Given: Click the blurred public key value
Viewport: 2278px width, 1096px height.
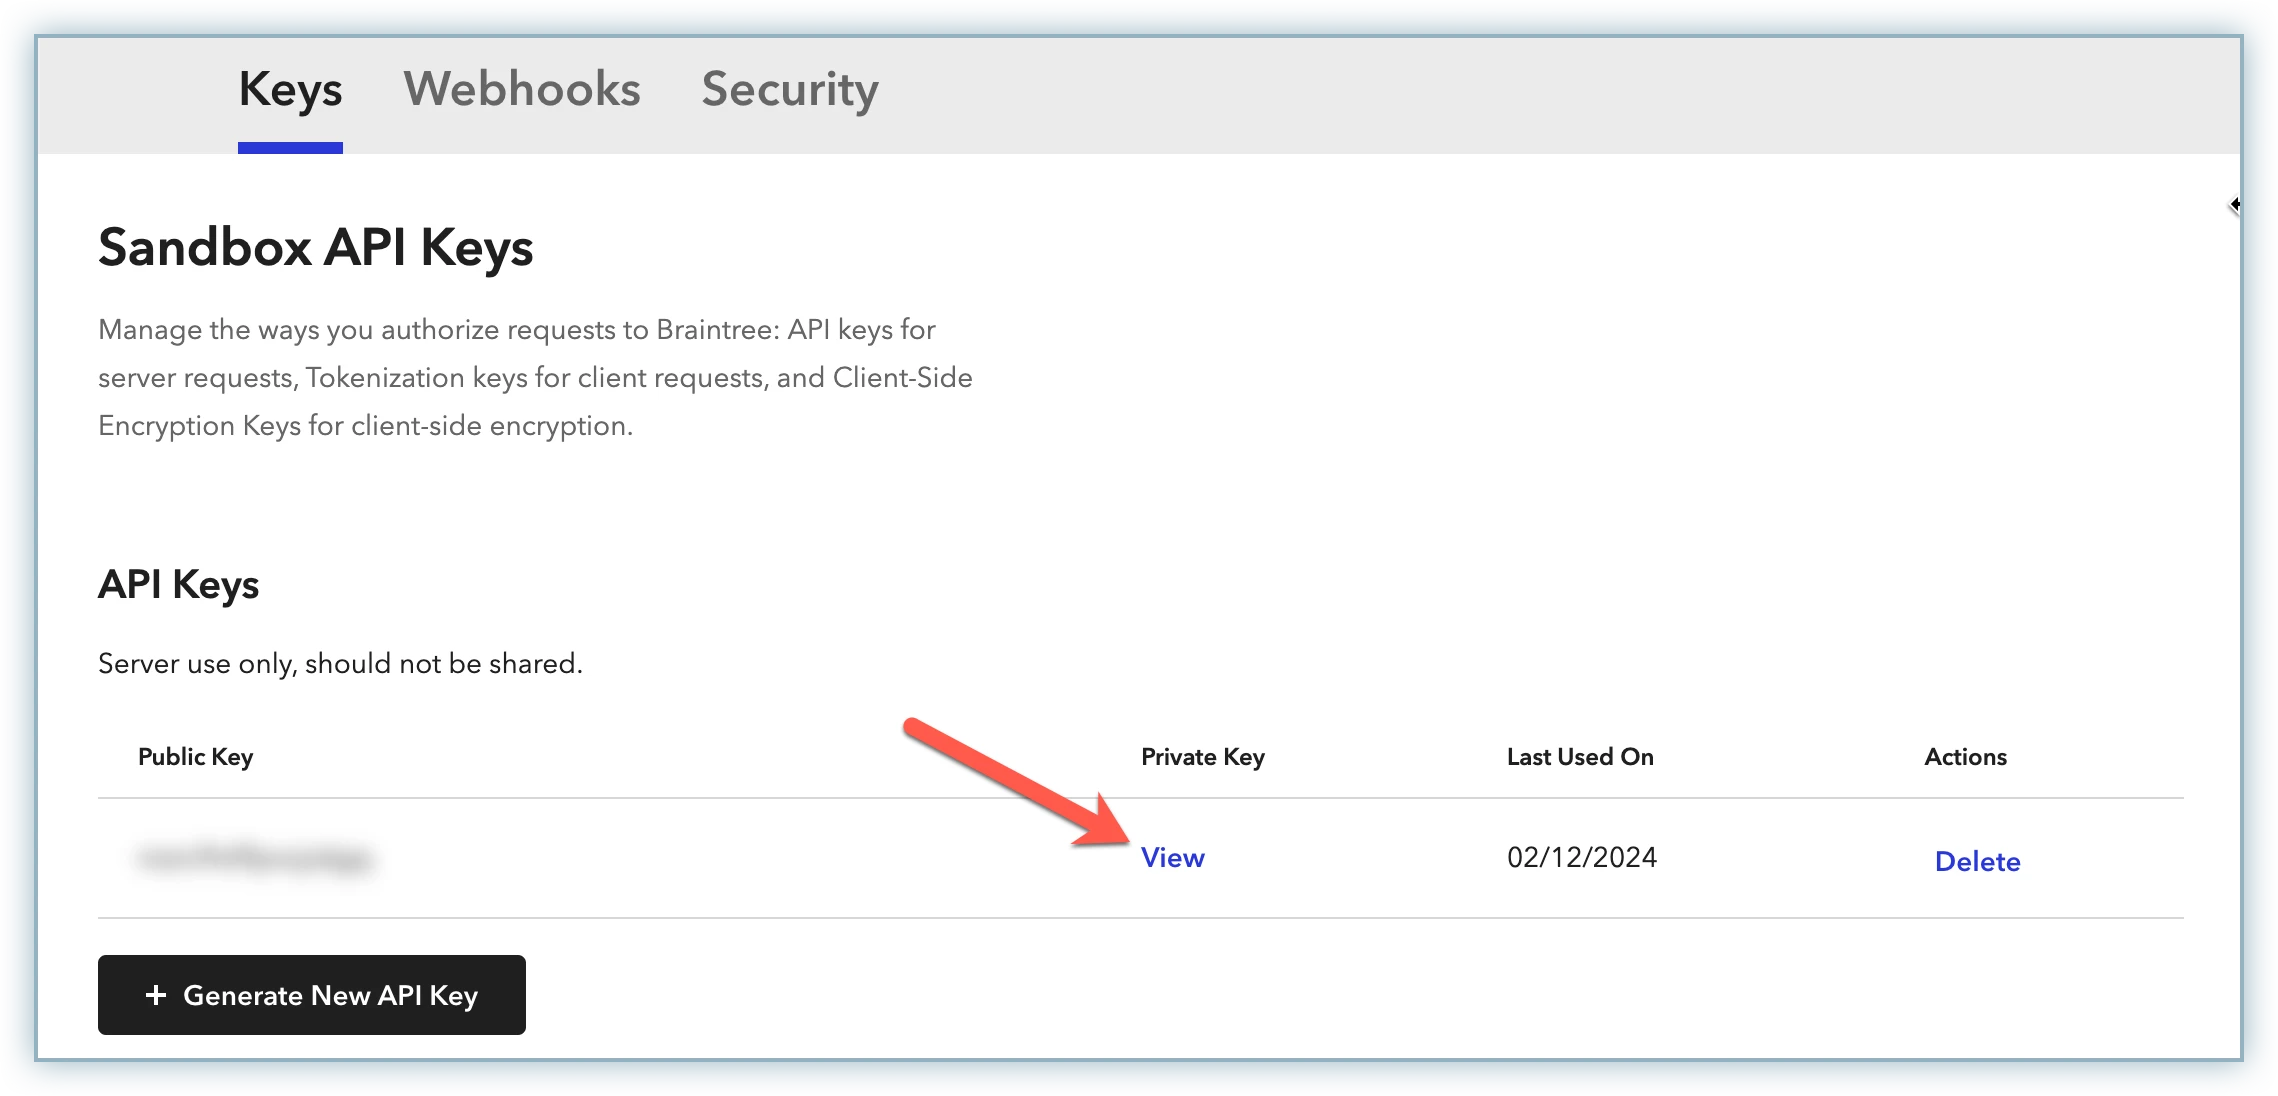Looking at the screenshot, I should pyautogui.click(x=255, y=859).
